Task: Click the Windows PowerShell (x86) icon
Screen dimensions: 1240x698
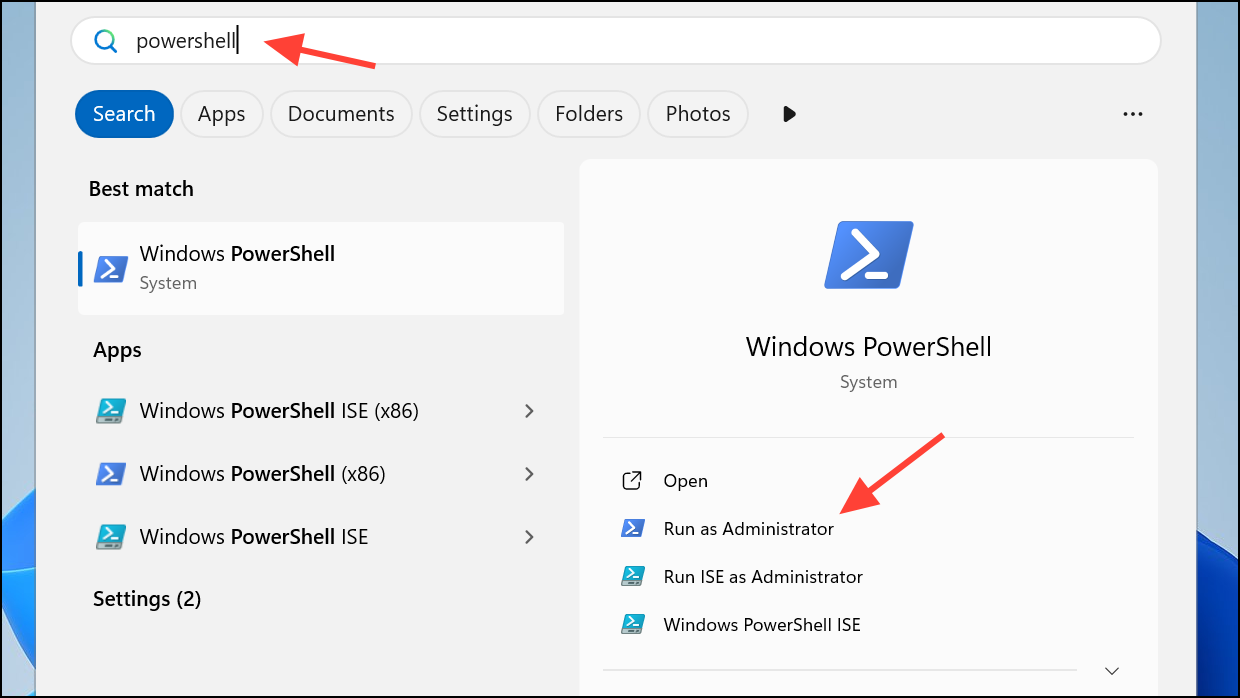Action: click(x=110, y=474)
